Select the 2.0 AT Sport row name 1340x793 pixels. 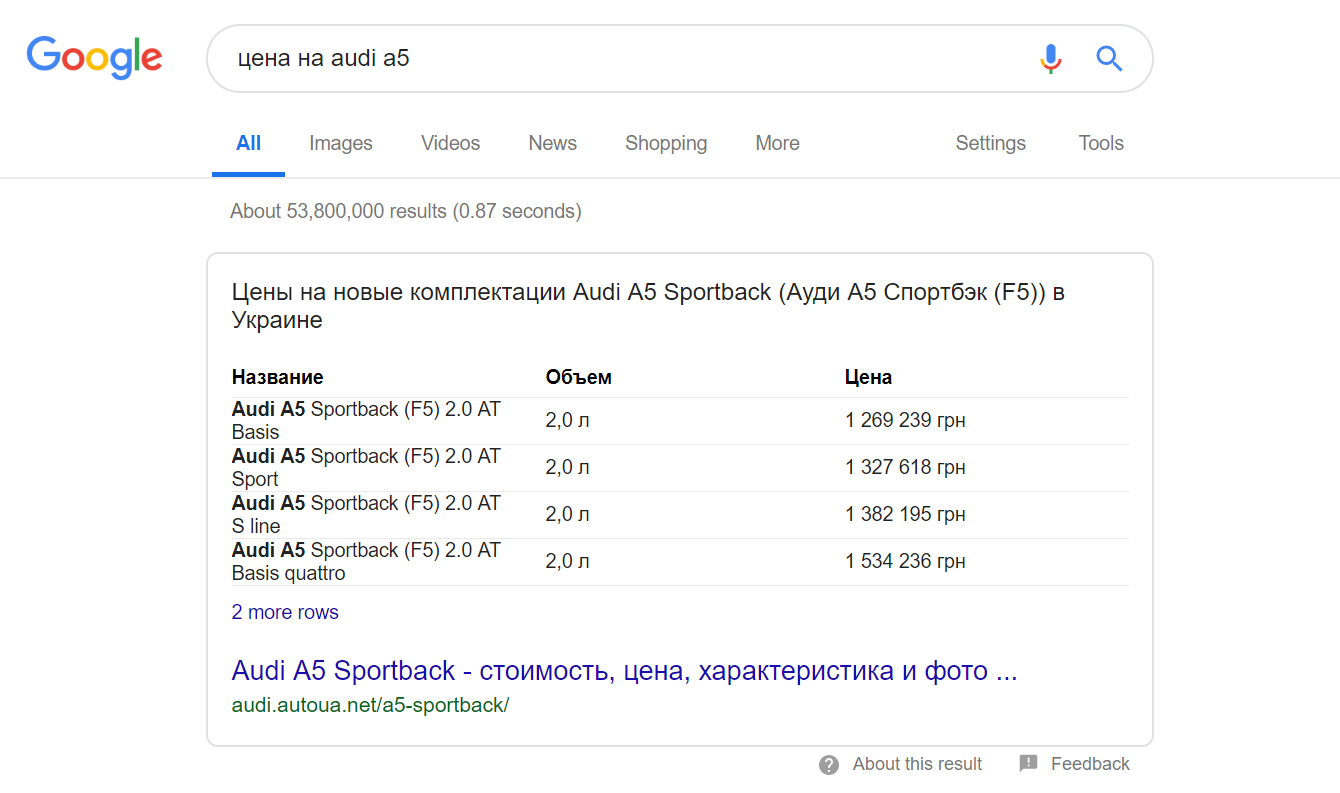point(366,468)
